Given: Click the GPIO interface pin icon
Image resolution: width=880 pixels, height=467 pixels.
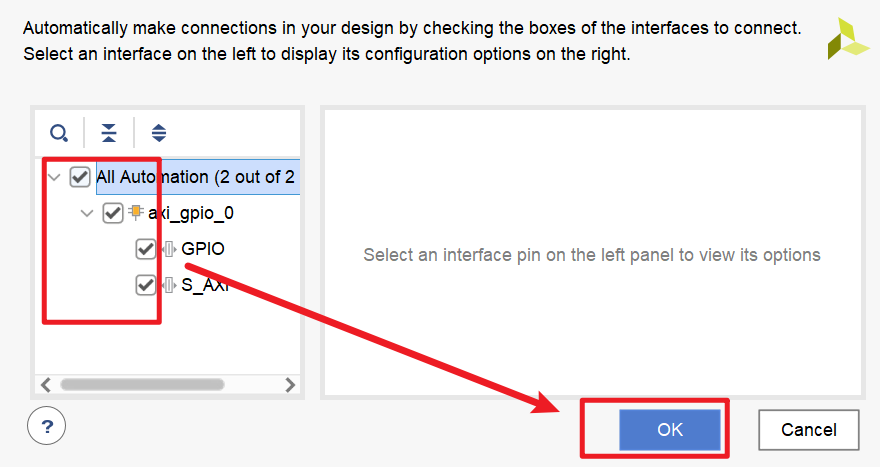Looking at the screenshot, I should 169,249.
